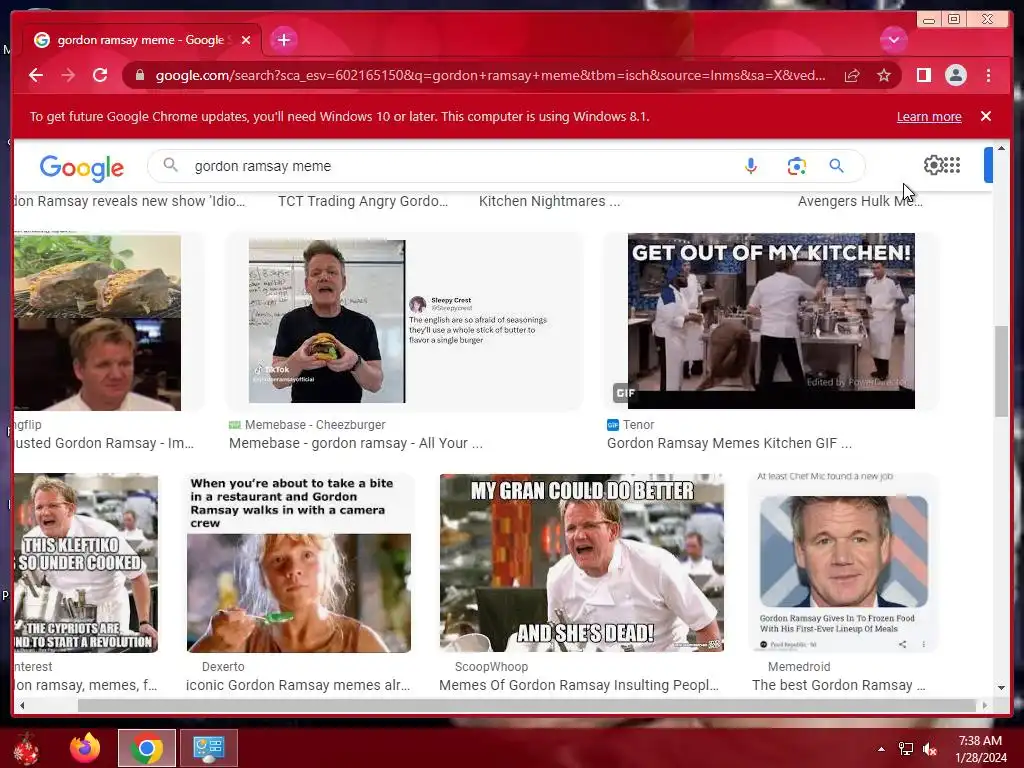Open the frozen food Gordon Ramsay image
Viewport: 1024px width, 768px height.
point(843,562)
